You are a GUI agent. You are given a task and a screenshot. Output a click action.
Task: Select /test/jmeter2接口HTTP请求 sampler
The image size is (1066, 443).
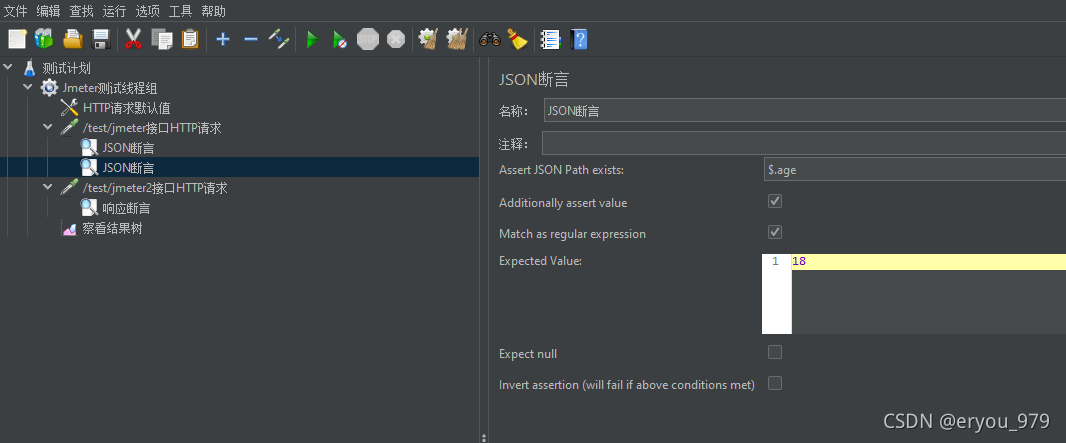coord(155,188)
